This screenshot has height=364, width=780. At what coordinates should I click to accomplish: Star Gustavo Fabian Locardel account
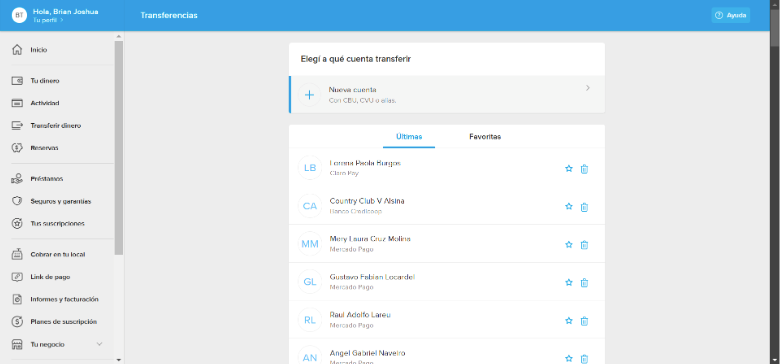[569, 282]
